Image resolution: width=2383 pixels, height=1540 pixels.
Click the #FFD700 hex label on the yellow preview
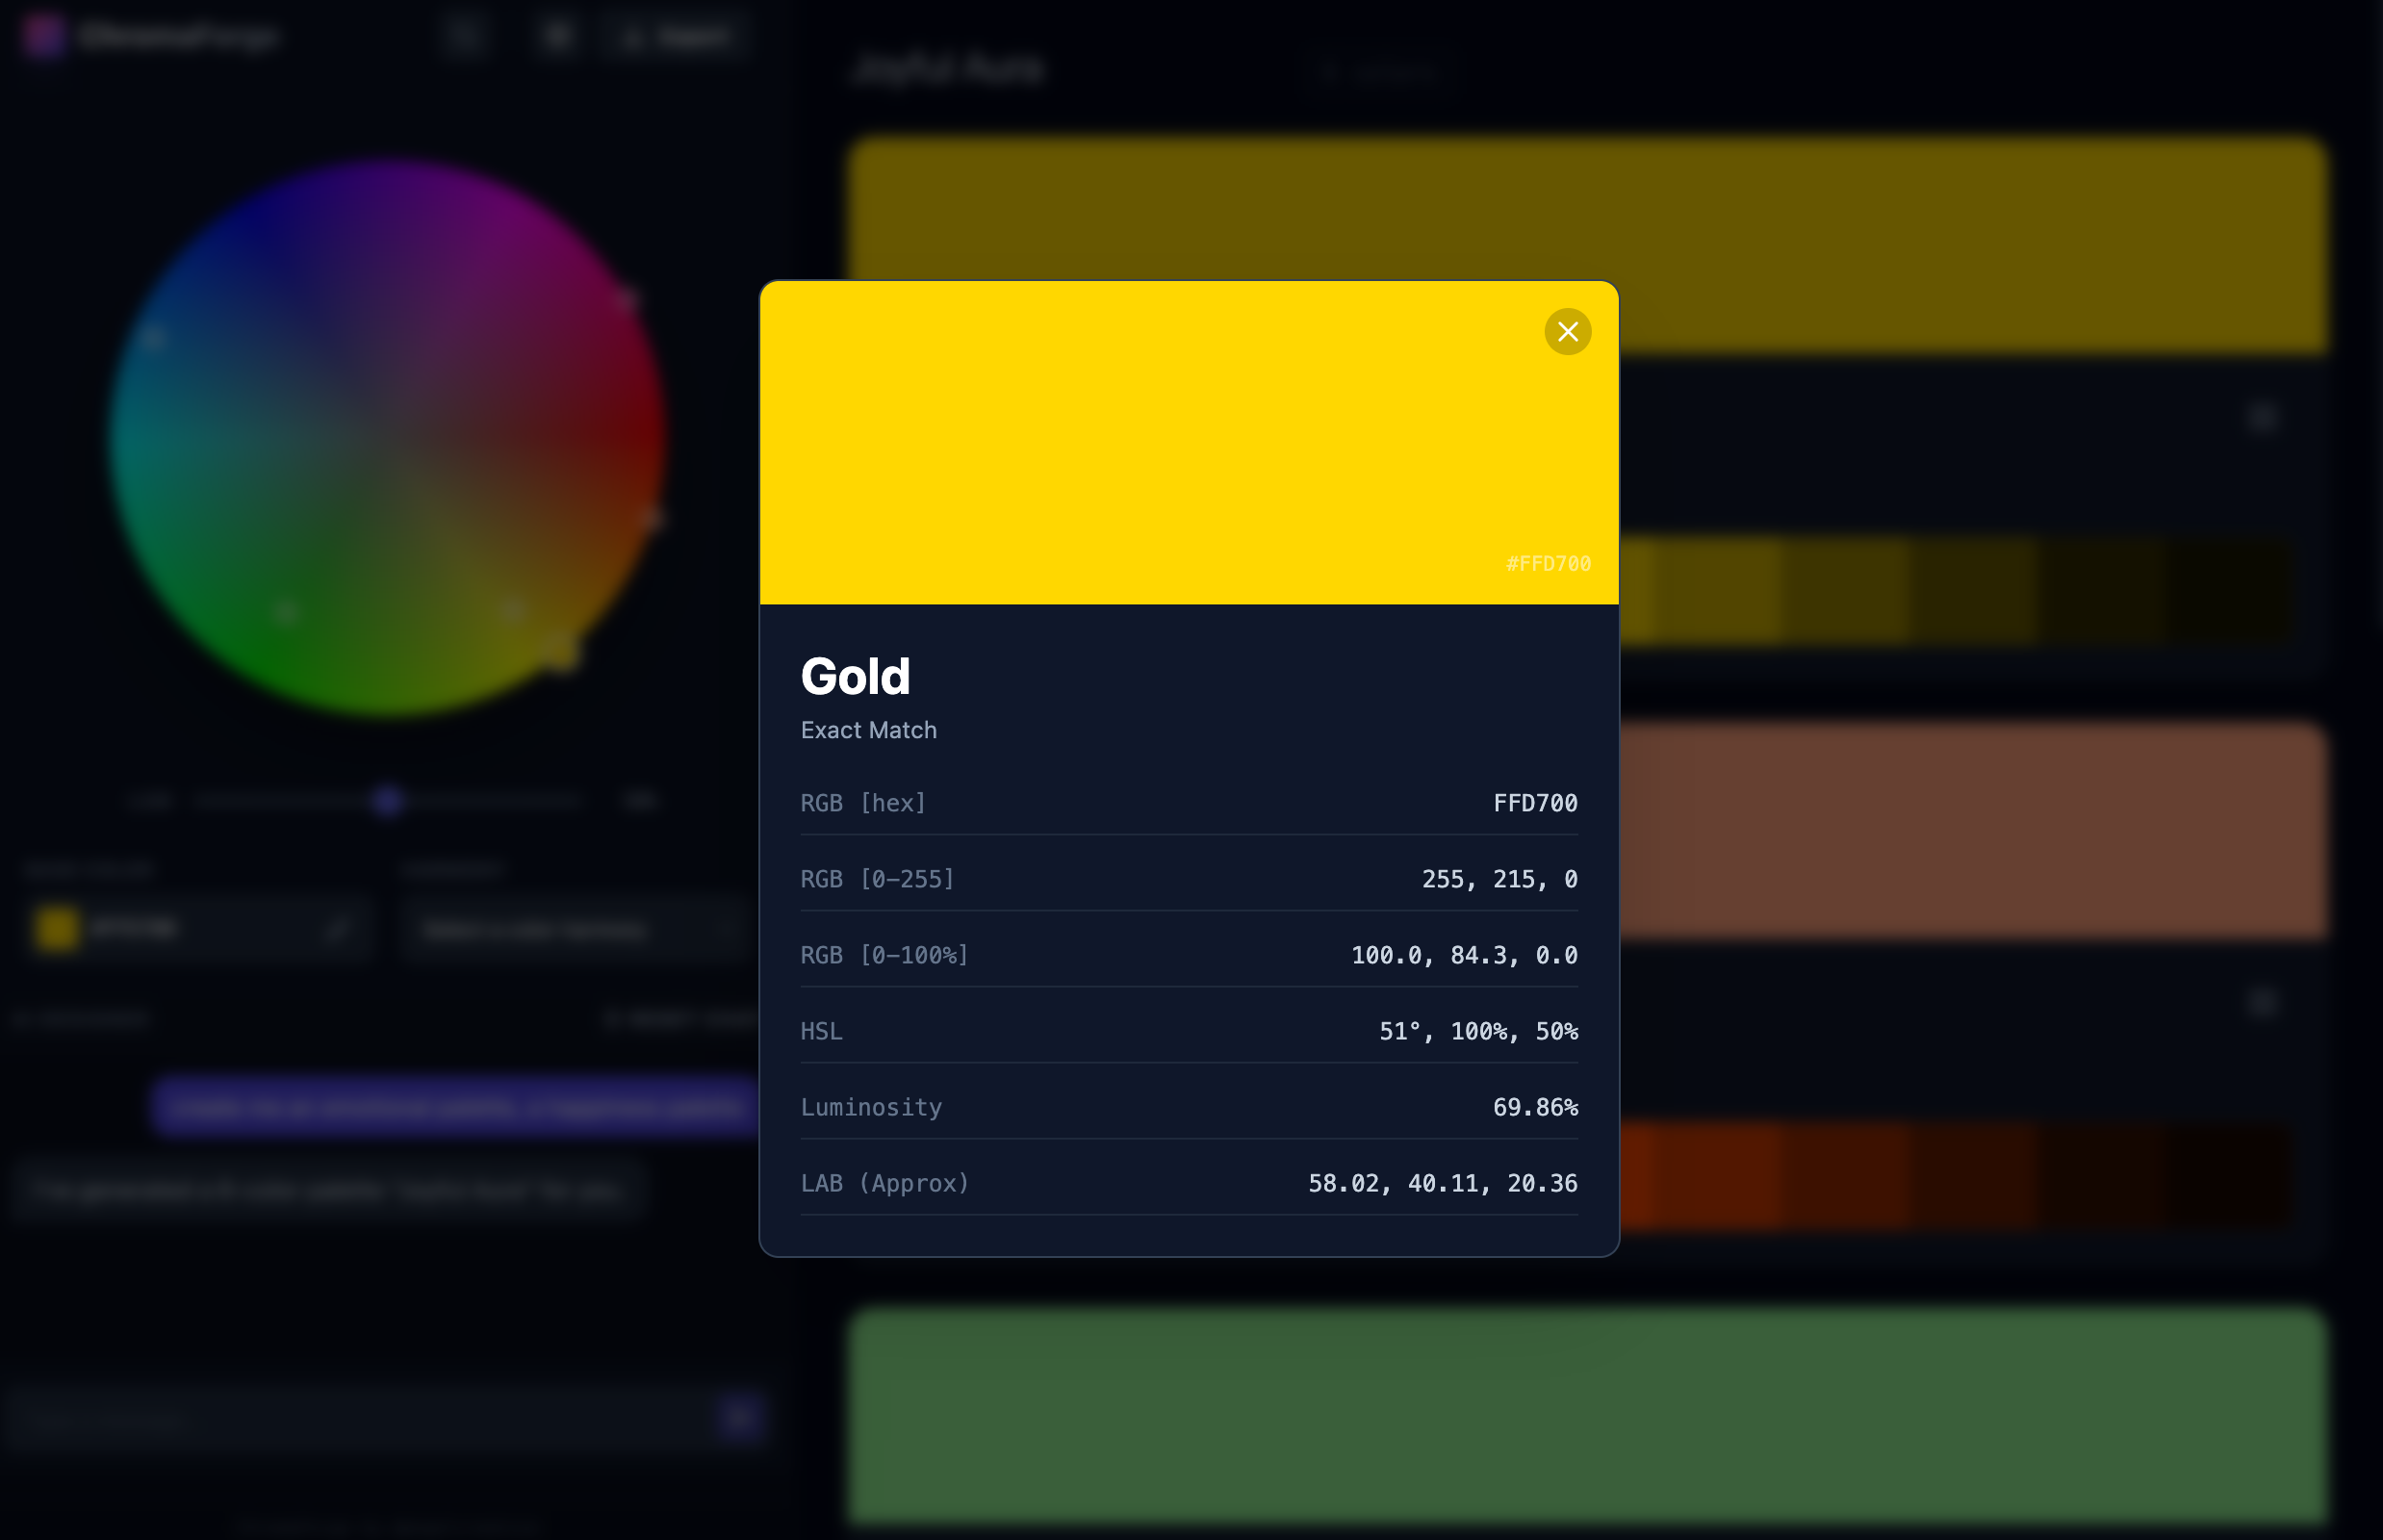click(1548, 563)
